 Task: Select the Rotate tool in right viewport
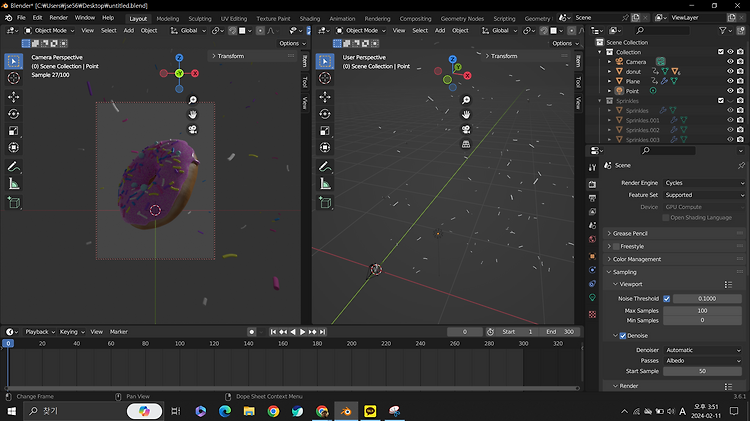click(x=325, y=114)
